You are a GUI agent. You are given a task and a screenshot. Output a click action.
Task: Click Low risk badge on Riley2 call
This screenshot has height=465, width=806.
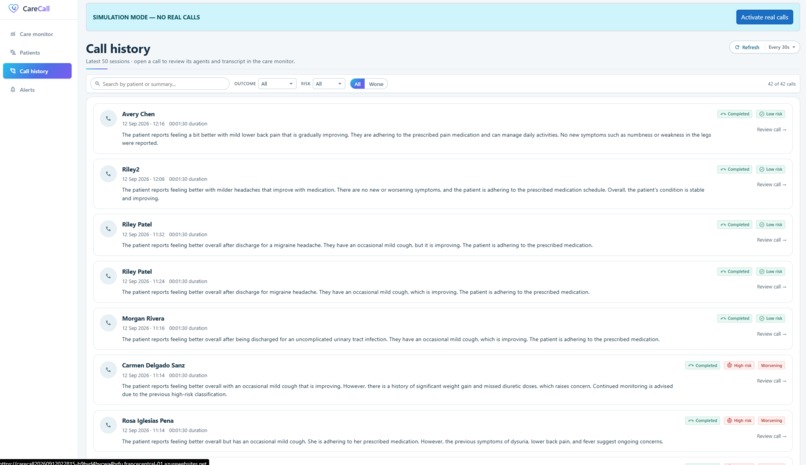[x=771, y=169]
